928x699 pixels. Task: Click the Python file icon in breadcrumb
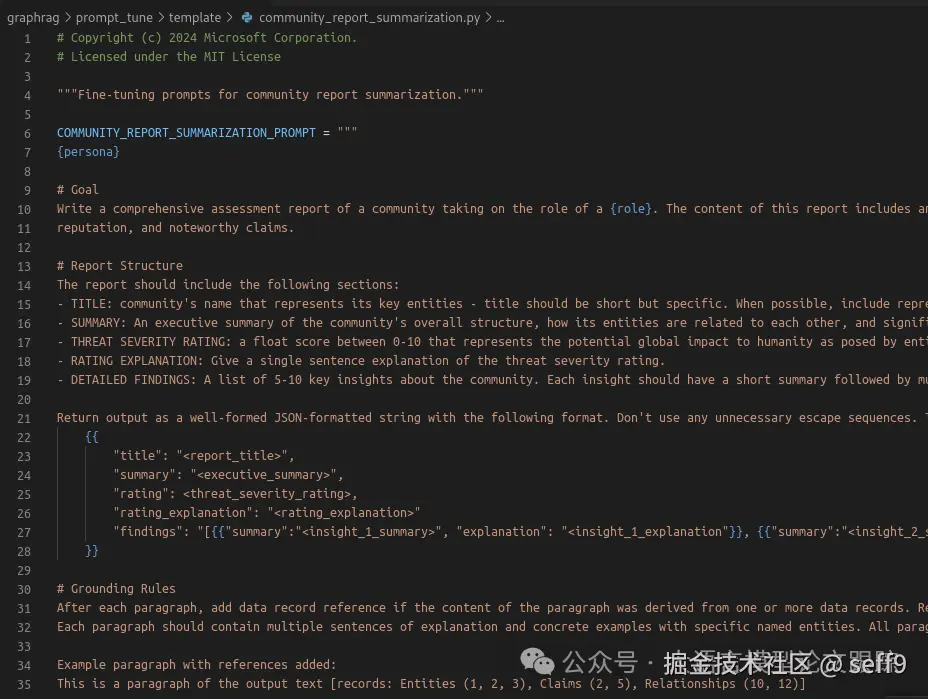[247, 18]
